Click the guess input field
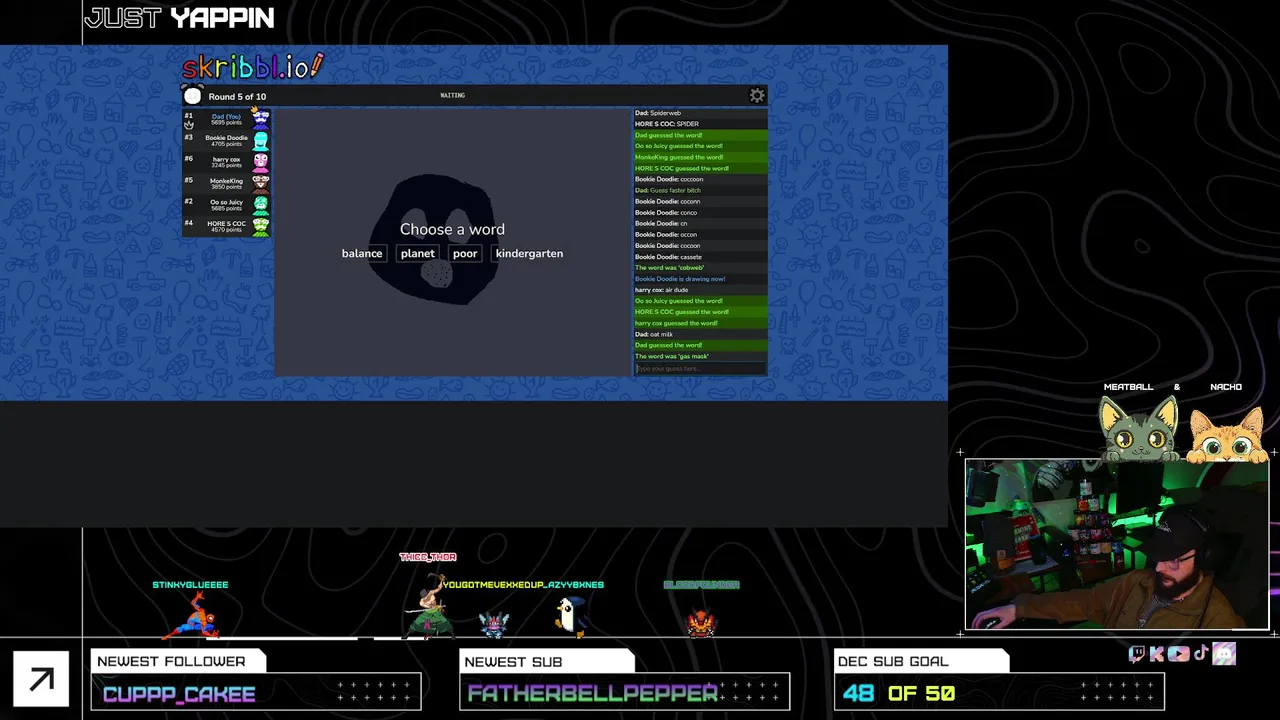The height and width of the screenshot is (720, 1280). (700, 369)
